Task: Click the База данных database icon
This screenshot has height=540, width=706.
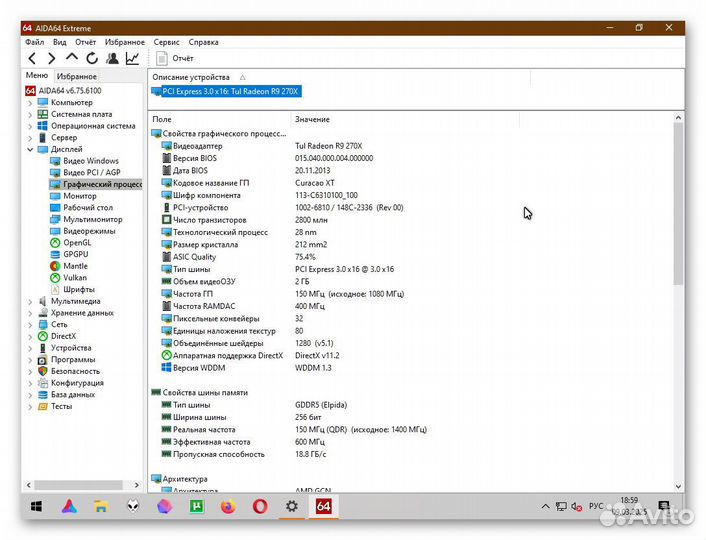Action: [x=43, y=395]
